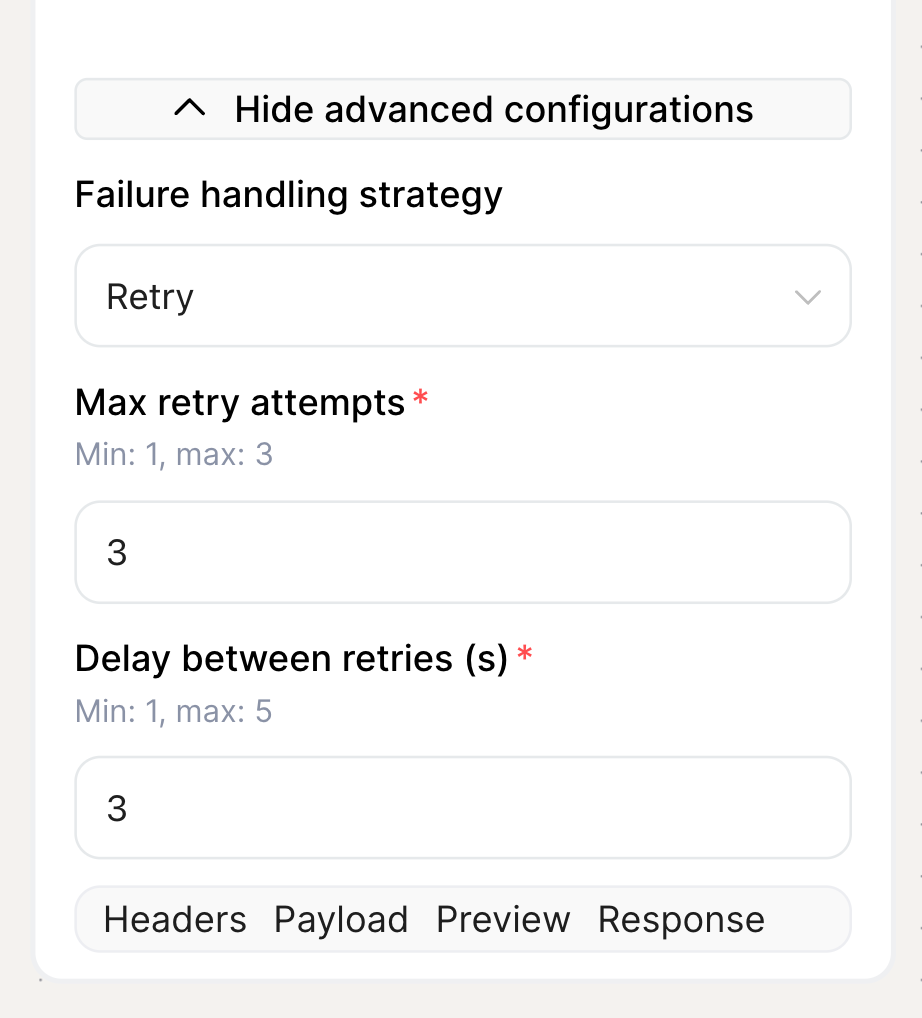Open the Failure handling strategy dropdown
This screenshot has height=1018, width=922.
pos(462,296)
